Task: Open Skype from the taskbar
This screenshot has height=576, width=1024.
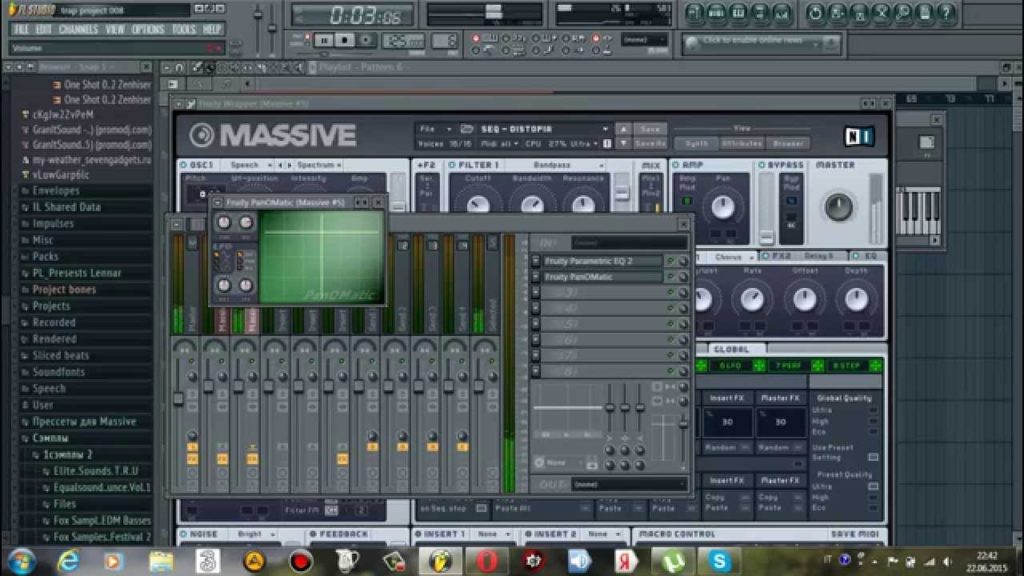Action: [x=719, y=561]
